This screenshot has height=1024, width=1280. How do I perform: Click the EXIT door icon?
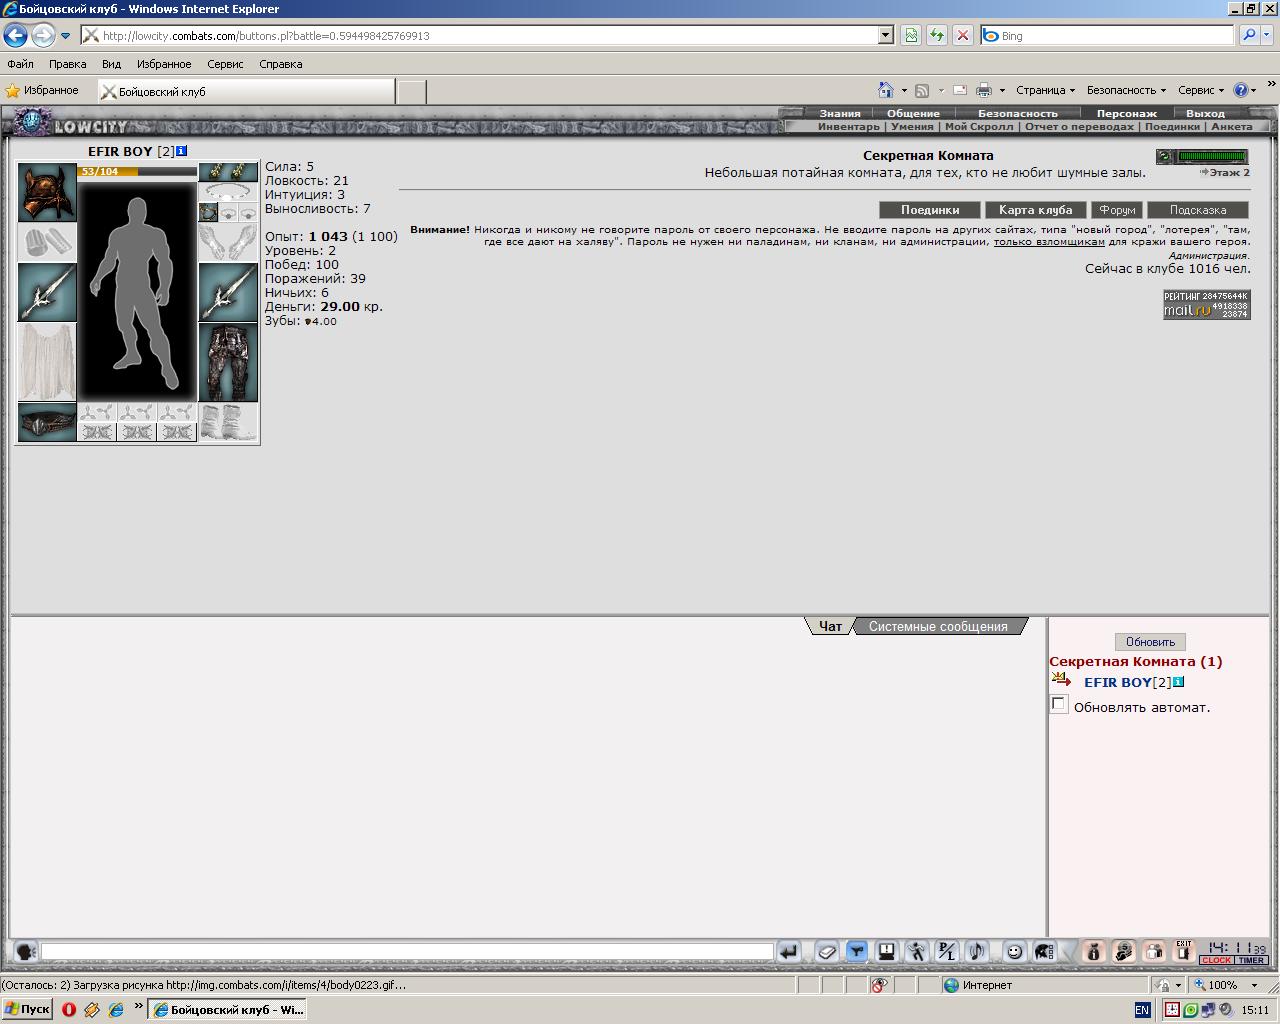[1183, 952]
